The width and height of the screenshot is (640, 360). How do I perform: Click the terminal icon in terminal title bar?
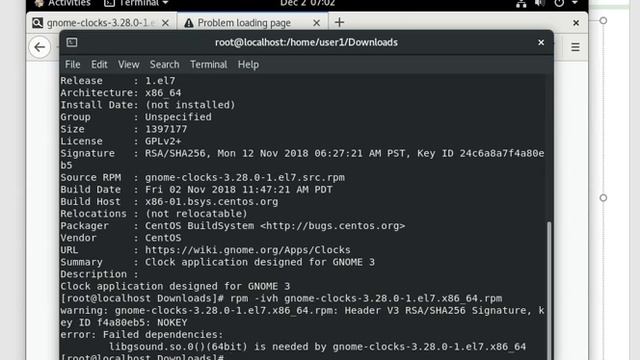72,42
